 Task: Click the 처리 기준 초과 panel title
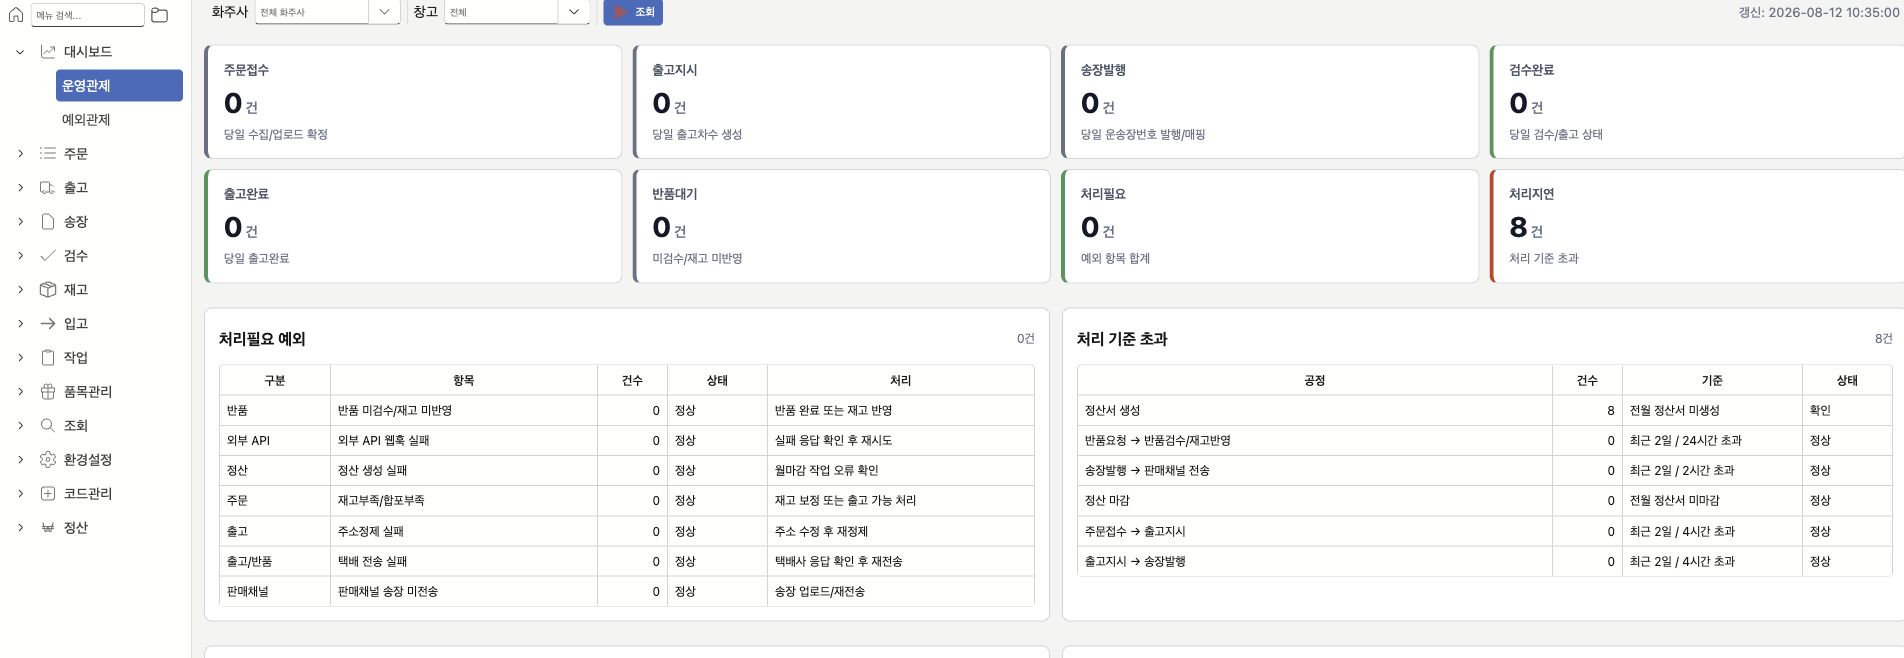[x=1122, y=339]
